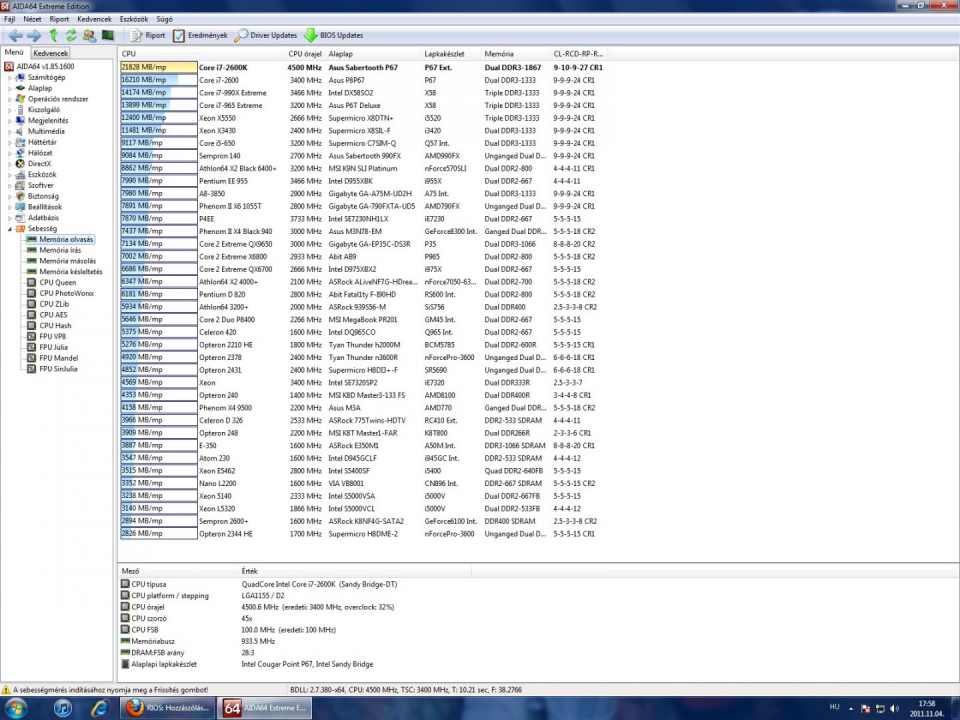Select the FPU Mandel benchmark icon

click(32, 358)
